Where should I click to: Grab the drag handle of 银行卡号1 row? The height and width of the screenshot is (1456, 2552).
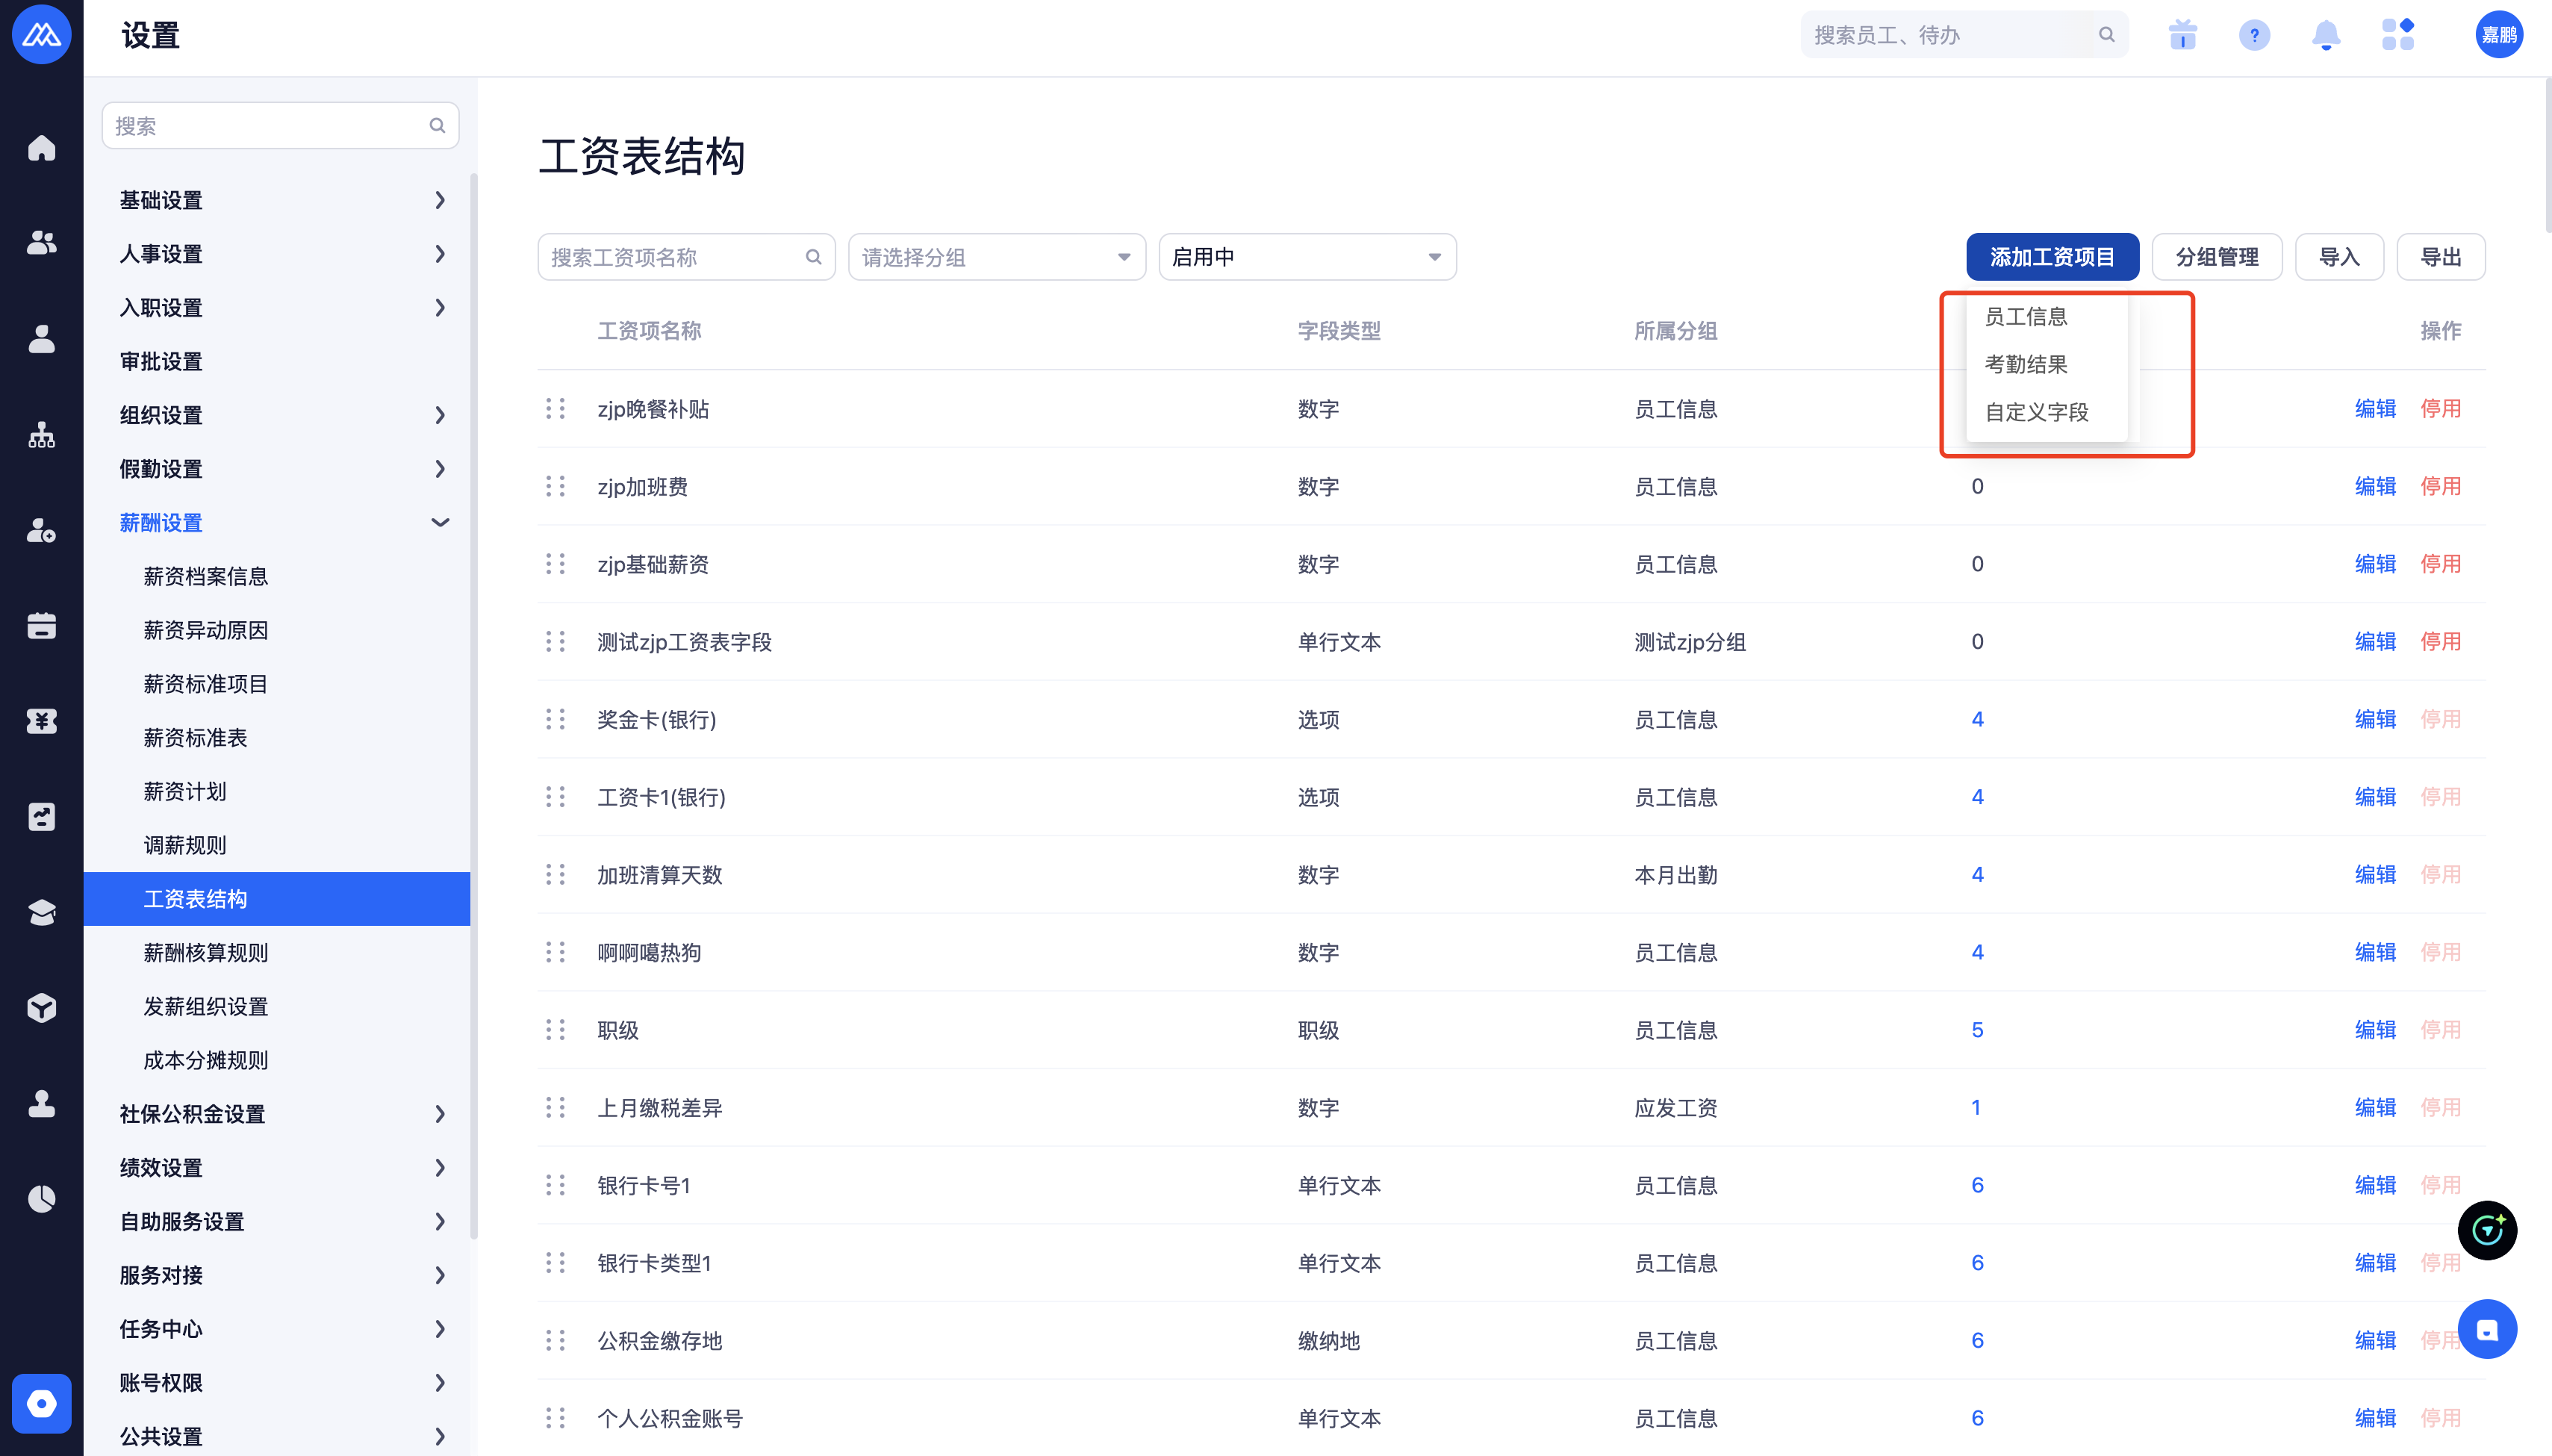point(555,1185)
